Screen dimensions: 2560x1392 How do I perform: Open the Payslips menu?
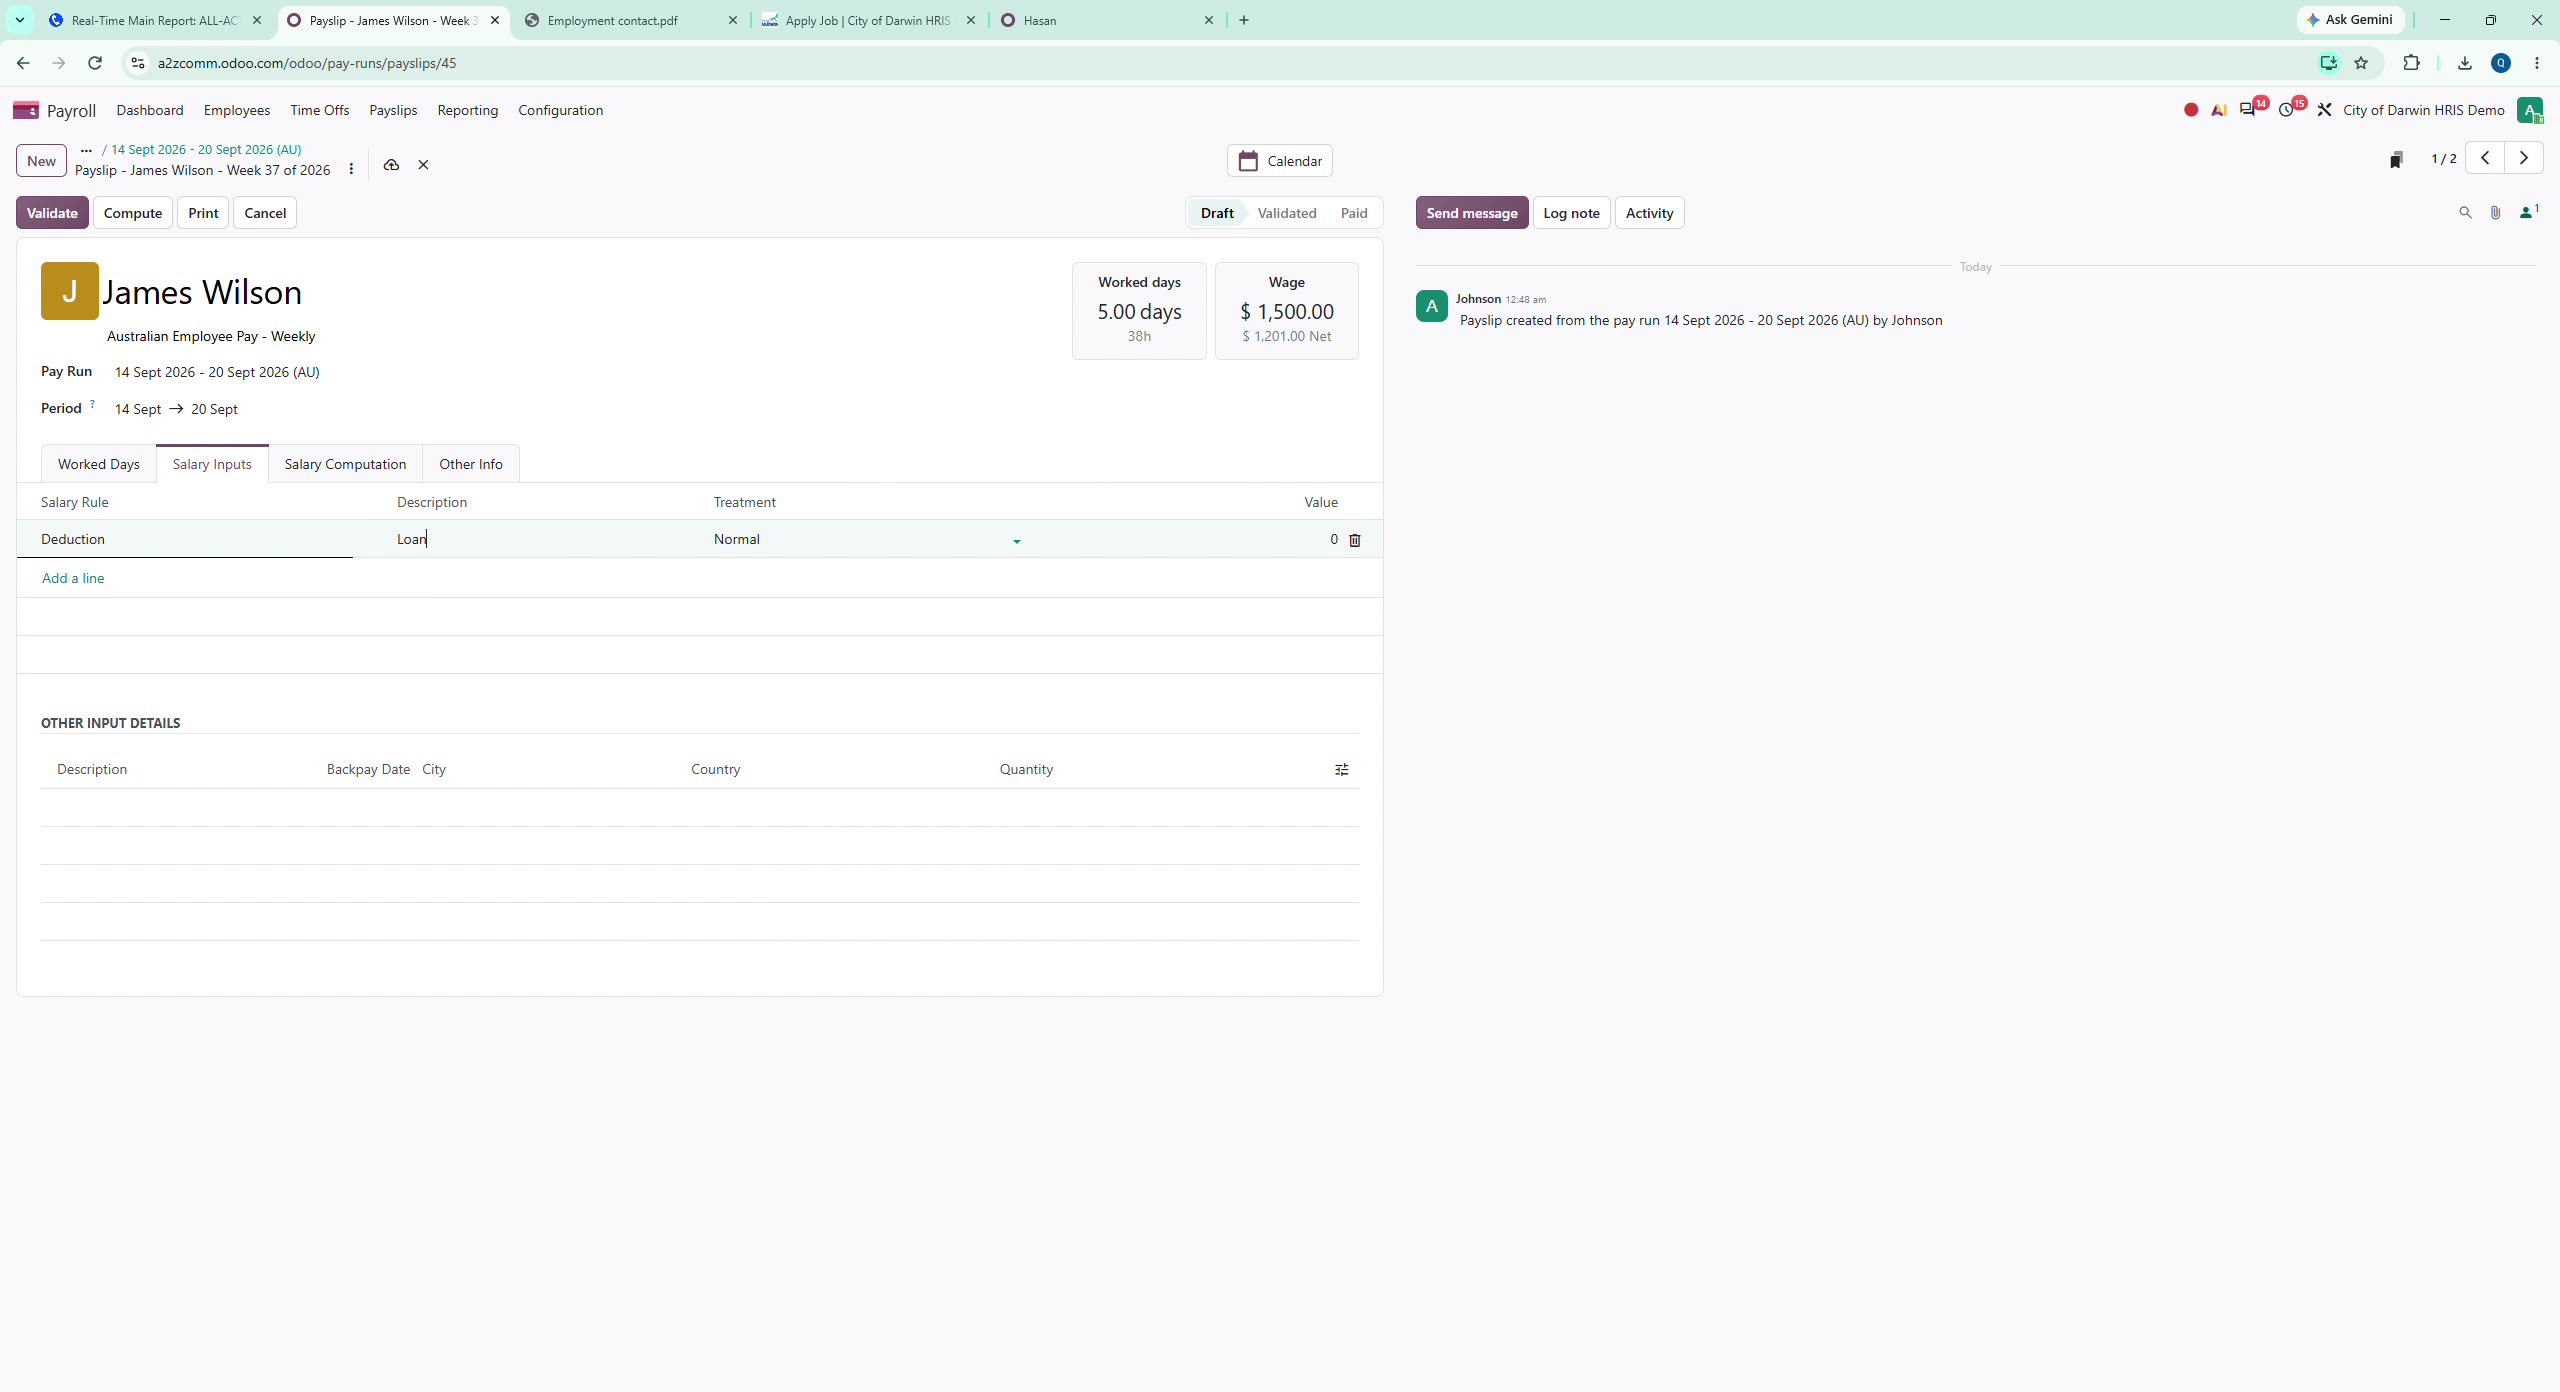pyautogui.click(x=393, y=110)
